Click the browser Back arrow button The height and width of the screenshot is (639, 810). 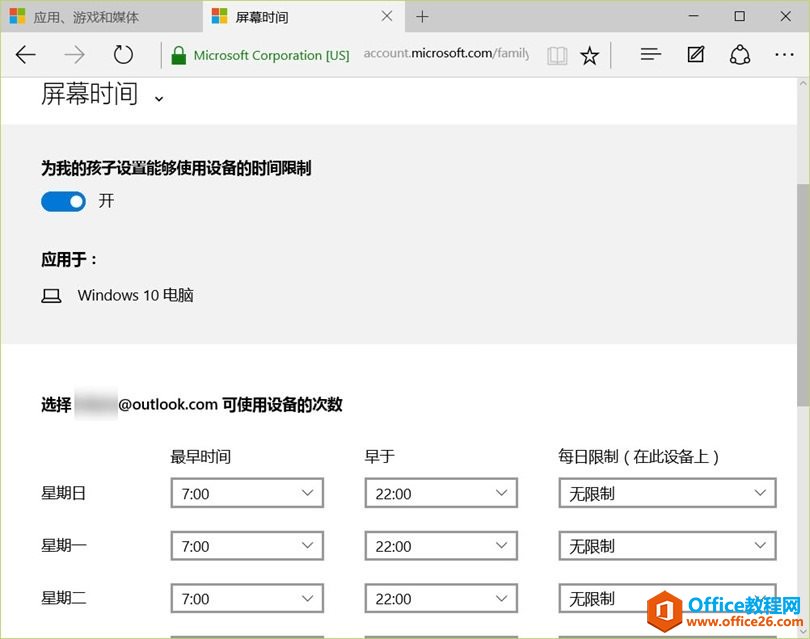26,55
